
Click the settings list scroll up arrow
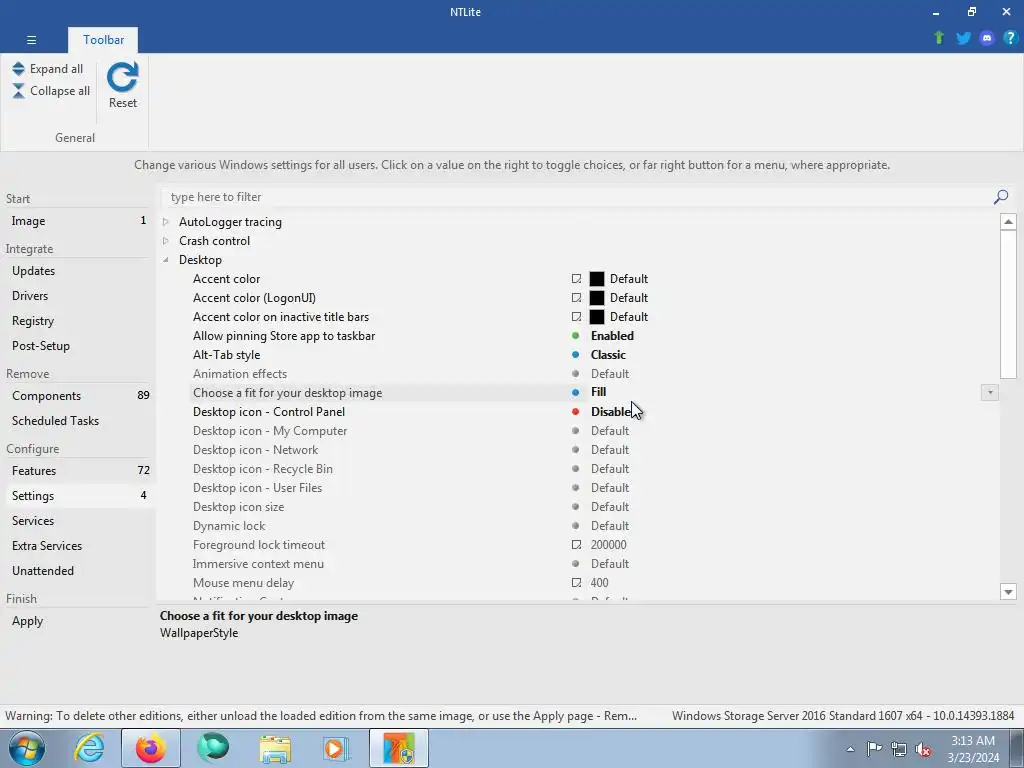pos(1008,221)
